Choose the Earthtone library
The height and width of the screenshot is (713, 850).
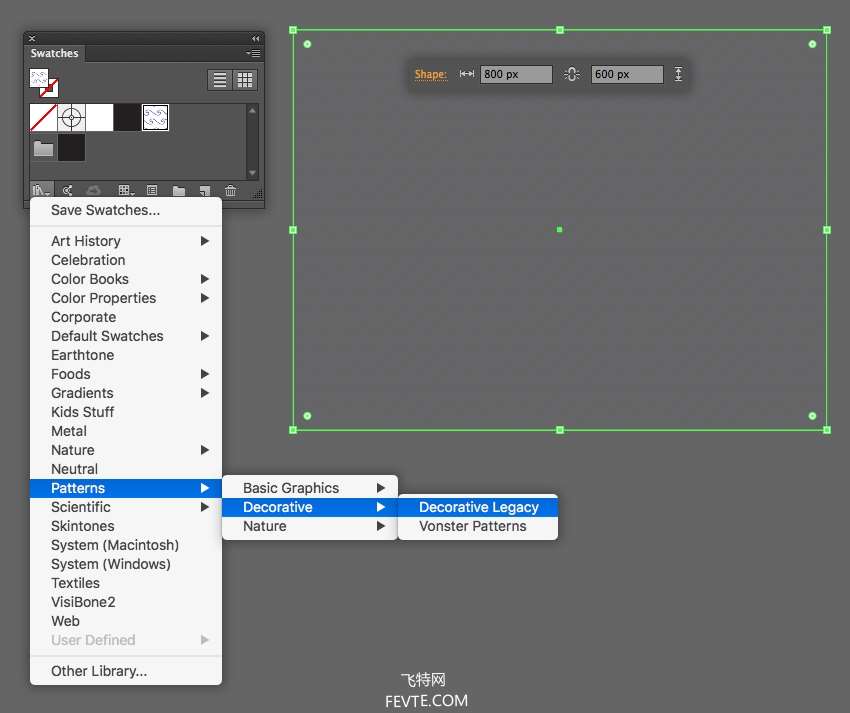click(126, 355)
